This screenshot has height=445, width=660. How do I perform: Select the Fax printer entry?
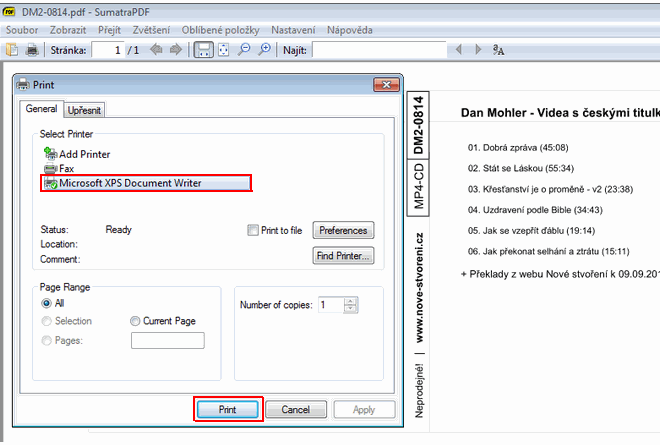59,168
